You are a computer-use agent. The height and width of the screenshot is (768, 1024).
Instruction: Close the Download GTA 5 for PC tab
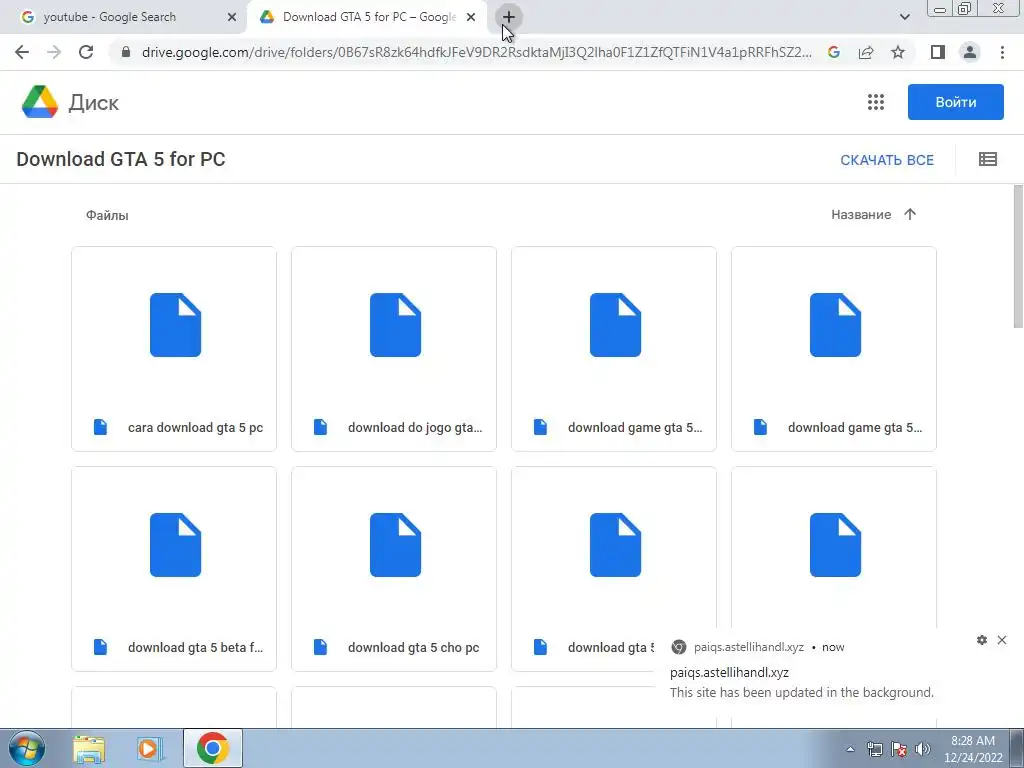click(x=470, y=17)
